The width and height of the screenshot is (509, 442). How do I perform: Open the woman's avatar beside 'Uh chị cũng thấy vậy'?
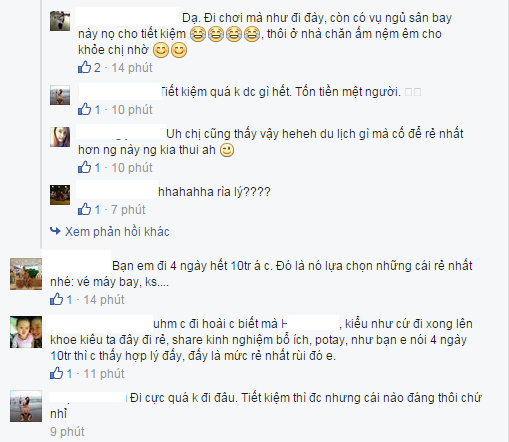click(60, 137)
